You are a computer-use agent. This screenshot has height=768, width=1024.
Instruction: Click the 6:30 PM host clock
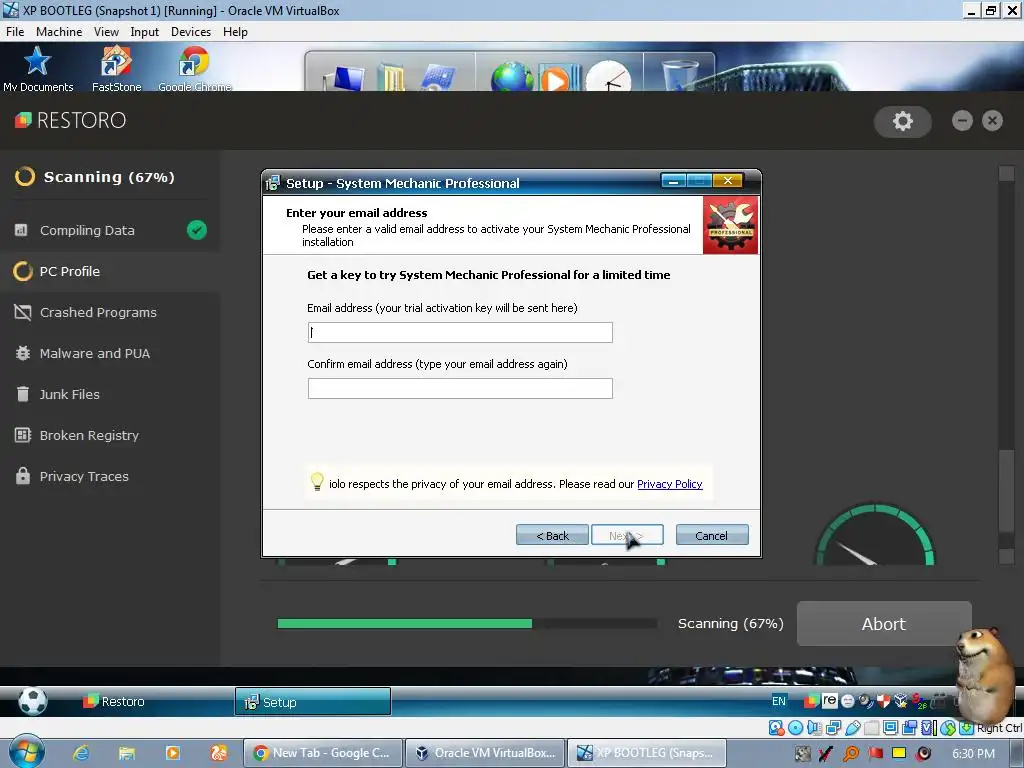pos(973,754)
